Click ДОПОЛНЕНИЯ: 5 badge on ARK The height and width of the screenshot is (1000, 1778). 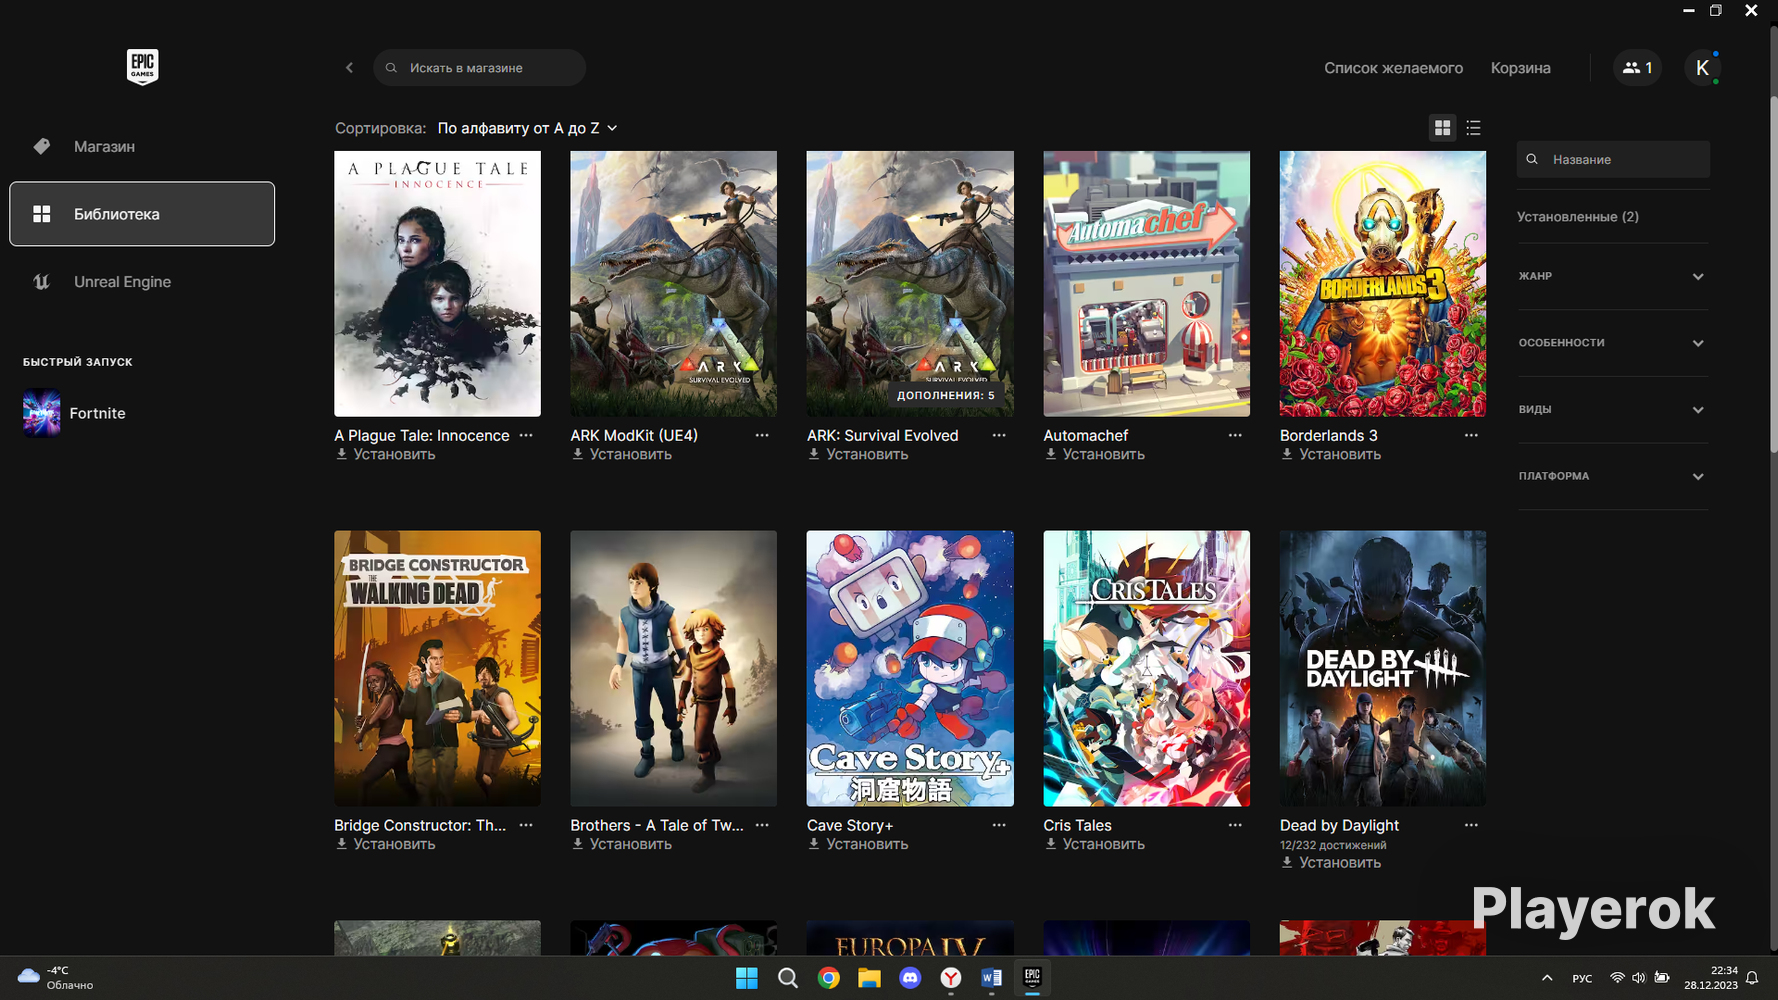[x=946, y=395]
